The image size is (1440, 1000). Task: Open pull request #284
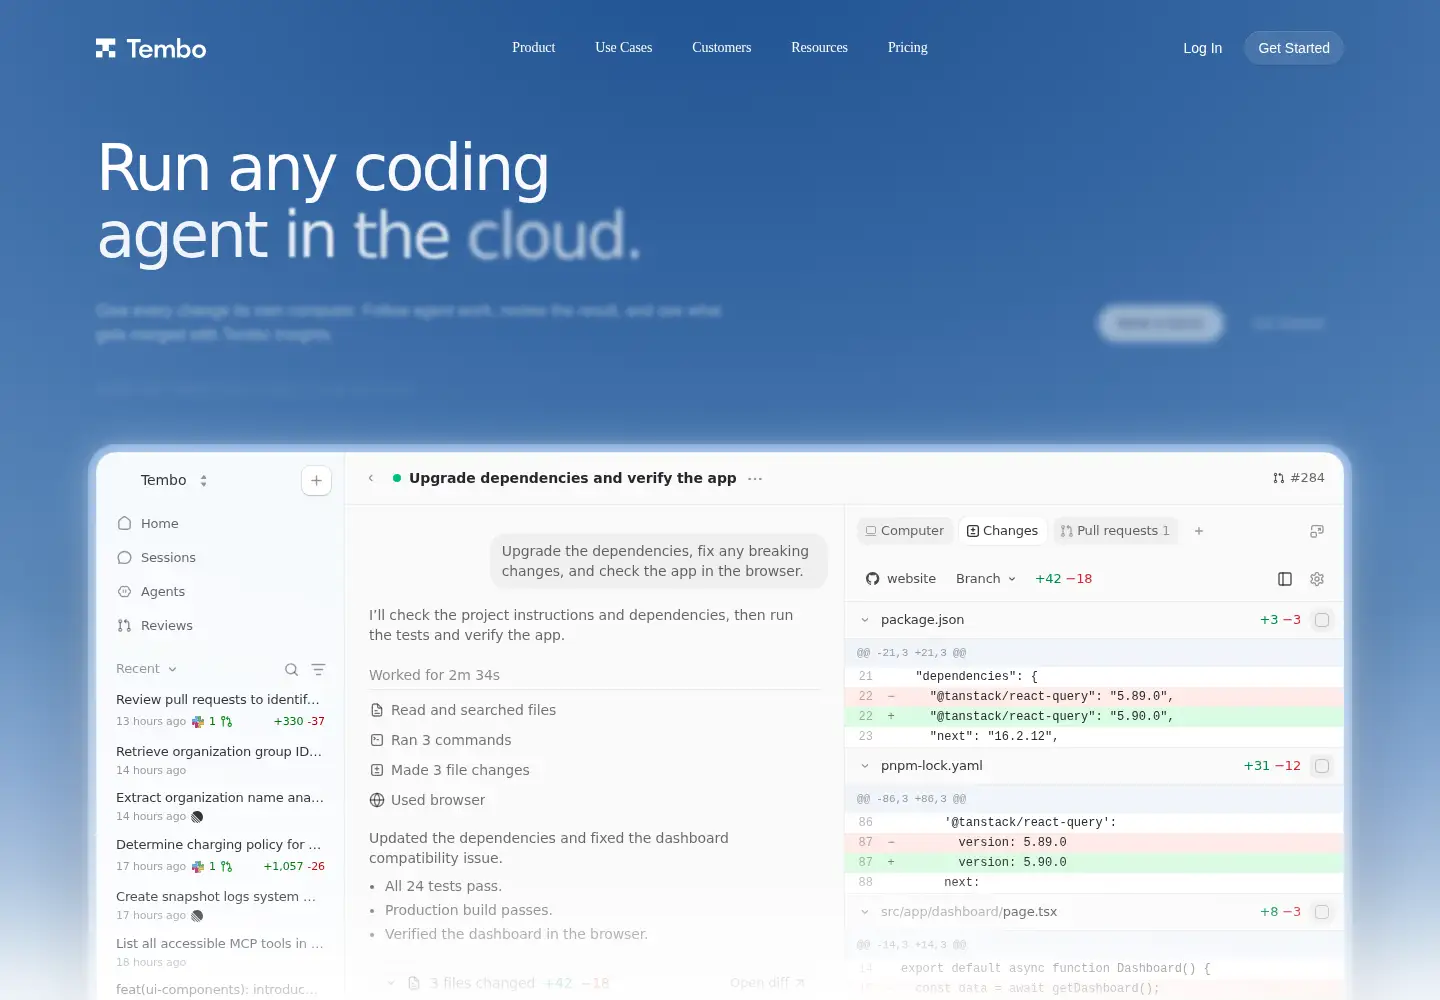1298,478
